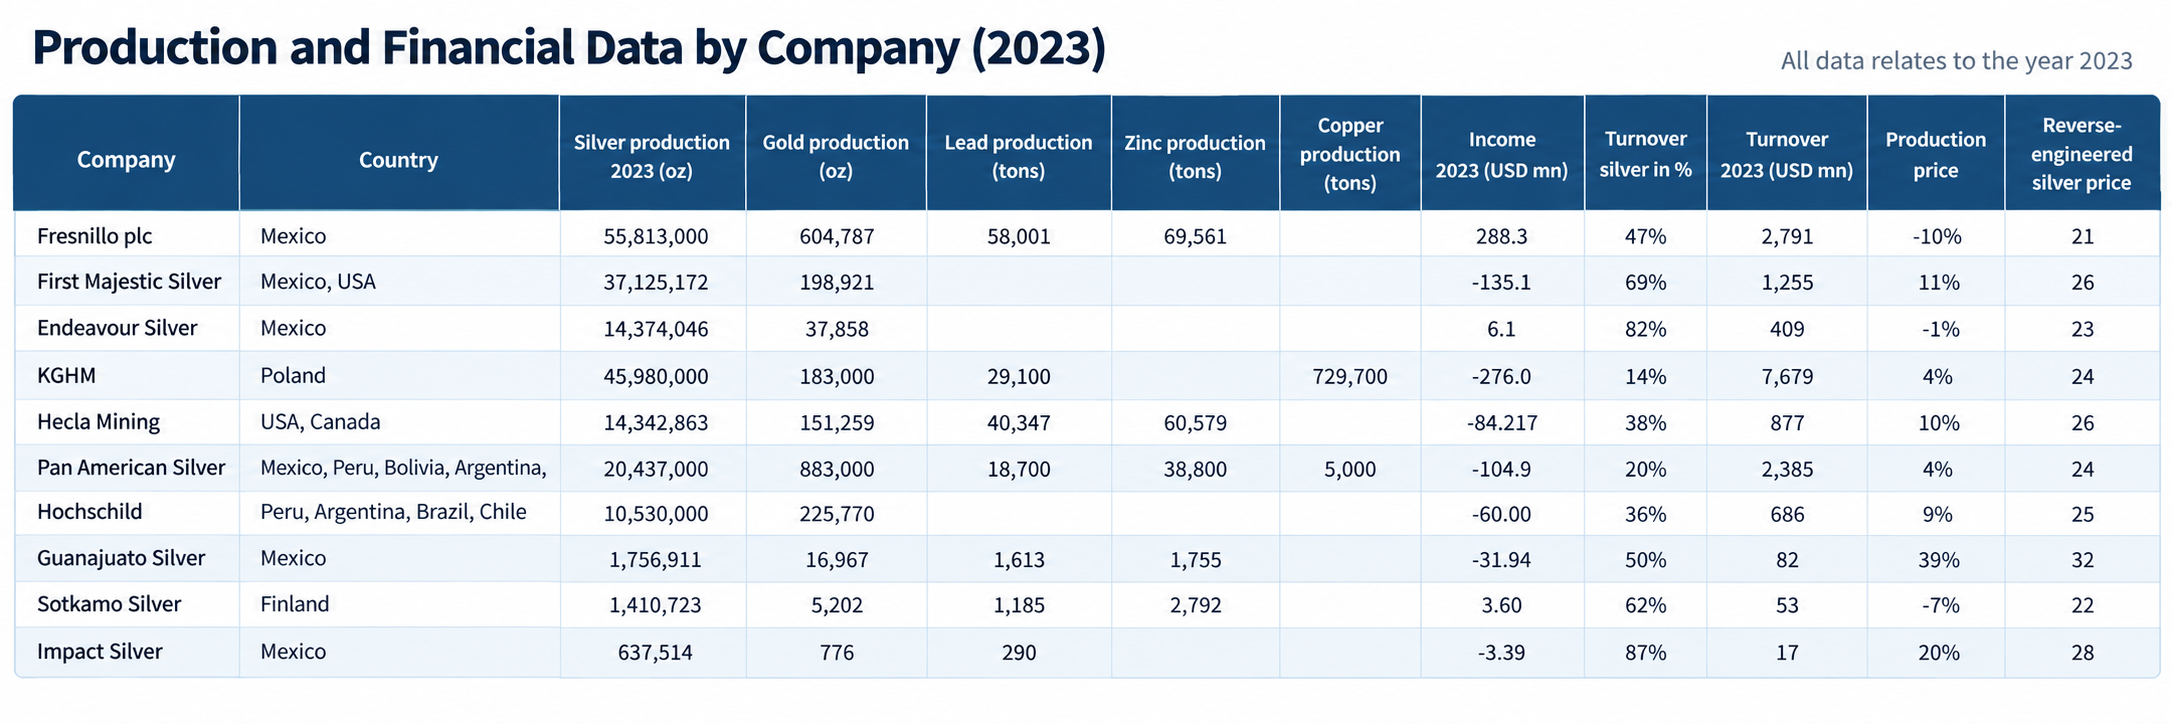Click gold production value 776
This screenshot has width=2172, height=724.
point(837,653)
